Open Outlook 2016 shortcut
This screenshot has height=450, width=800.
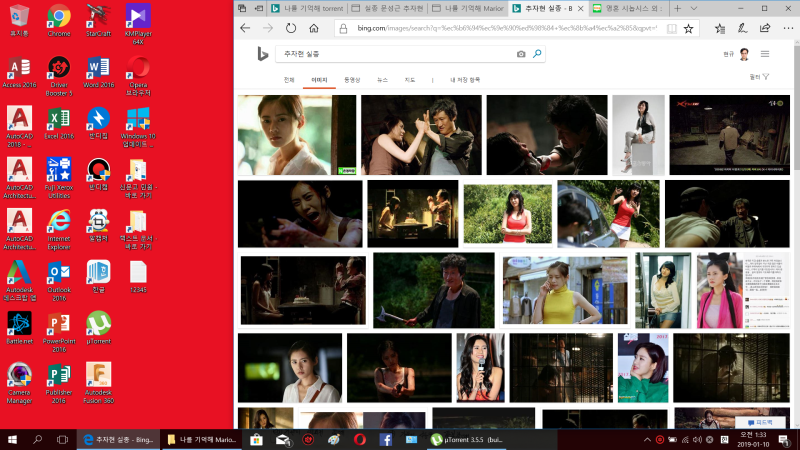click(59, 281)
